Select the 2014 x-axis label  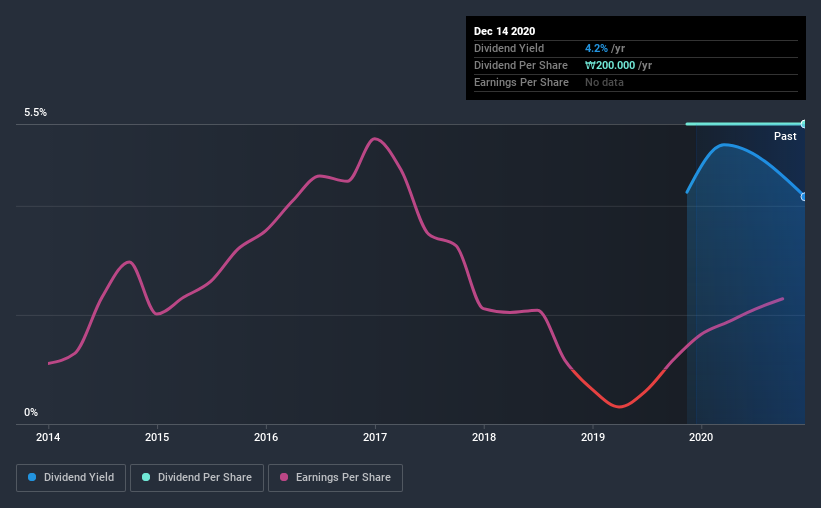[x=48, y=437]
